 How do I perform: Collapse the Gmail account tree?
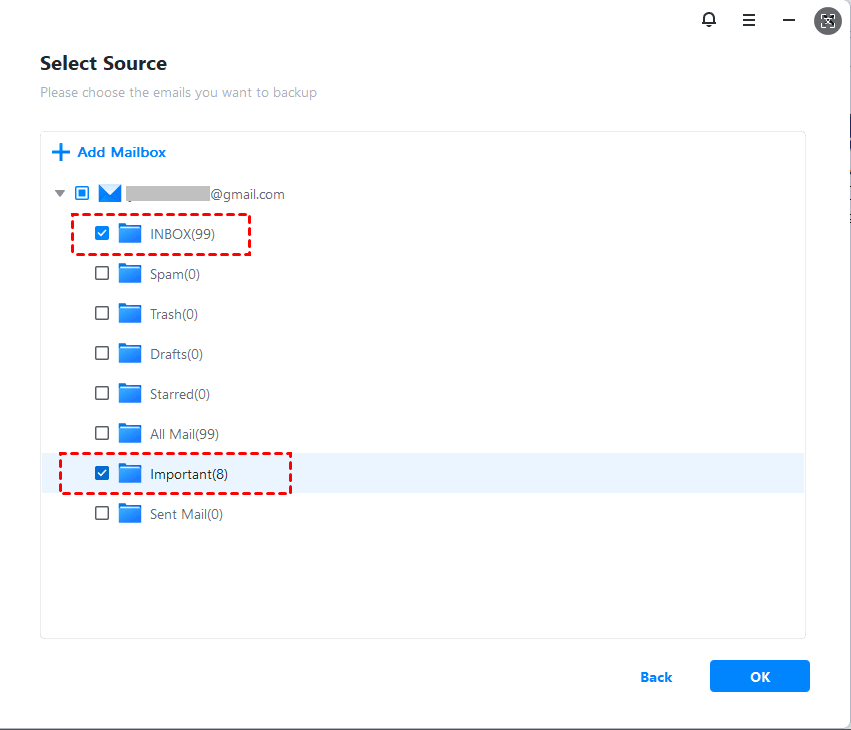(60, 194)
